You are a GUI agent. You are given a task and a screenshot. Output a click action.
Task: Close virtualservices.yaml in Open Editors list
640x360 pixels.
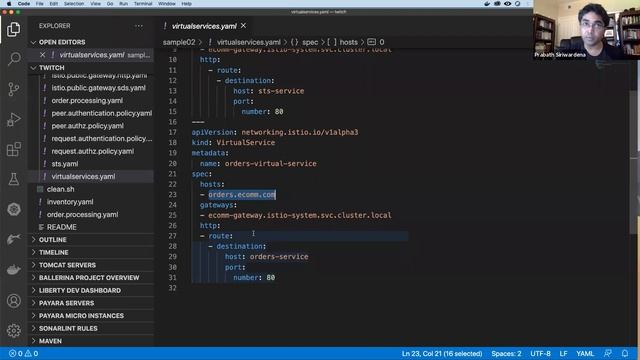click(x=42, y=55)
